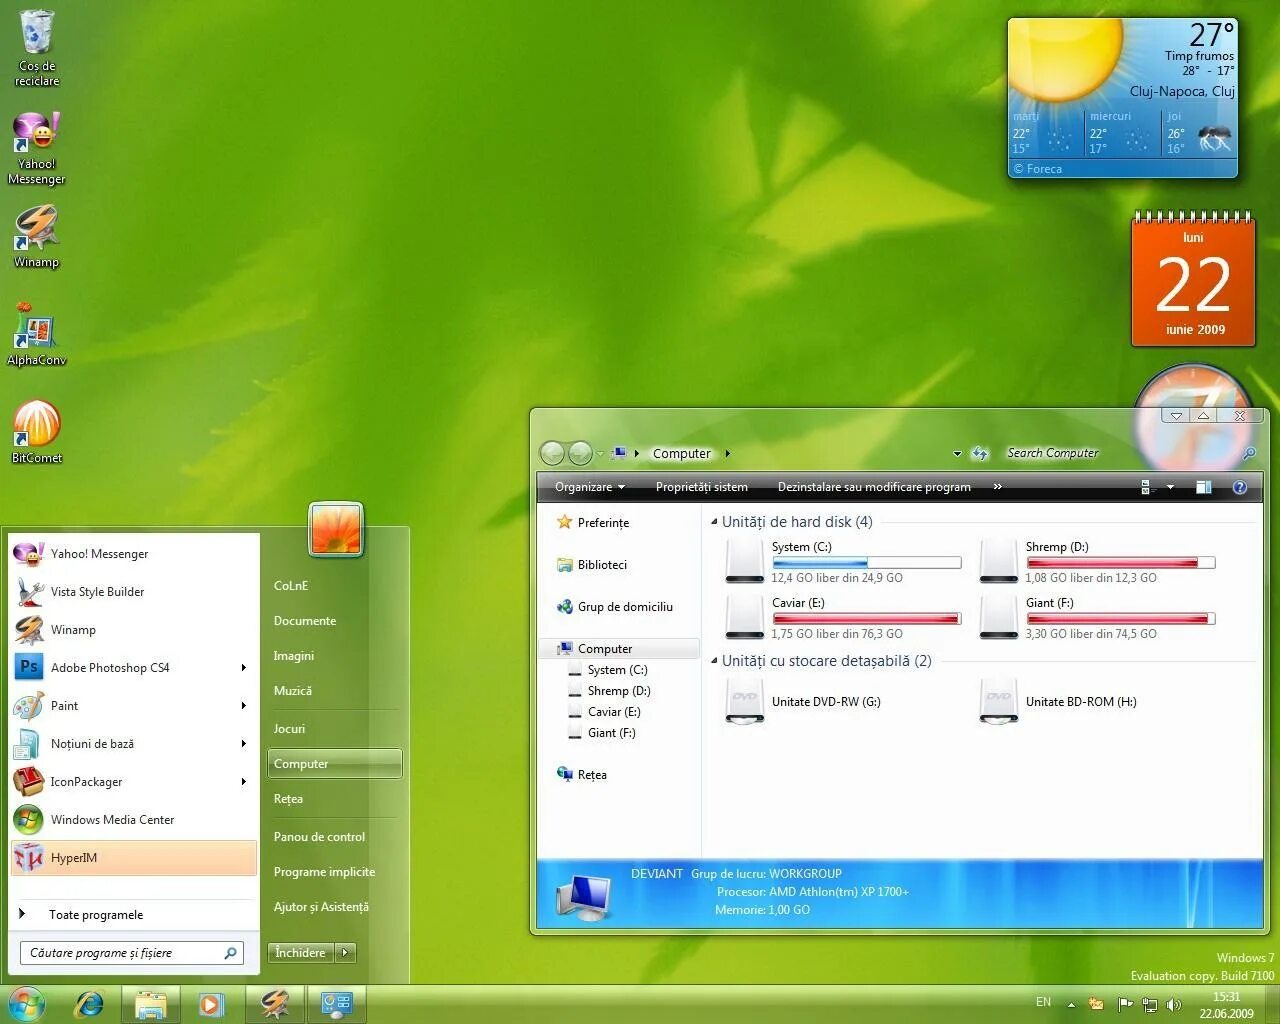Screen dimensions: 1280x1024
Task: Show hidden tray icons arrow
Action: tap(1071, 1004)
